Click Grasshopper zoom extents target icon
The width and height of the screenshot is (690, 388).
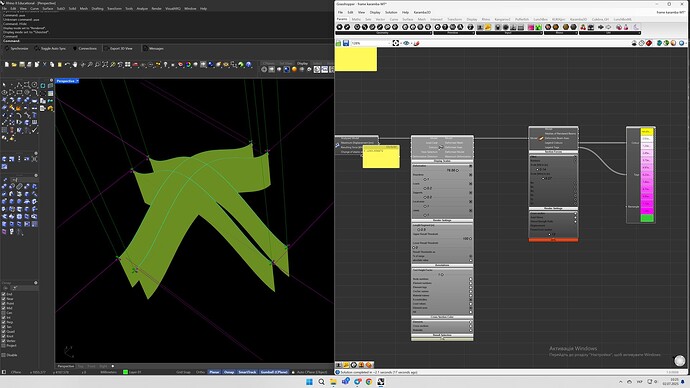(396, 43)
